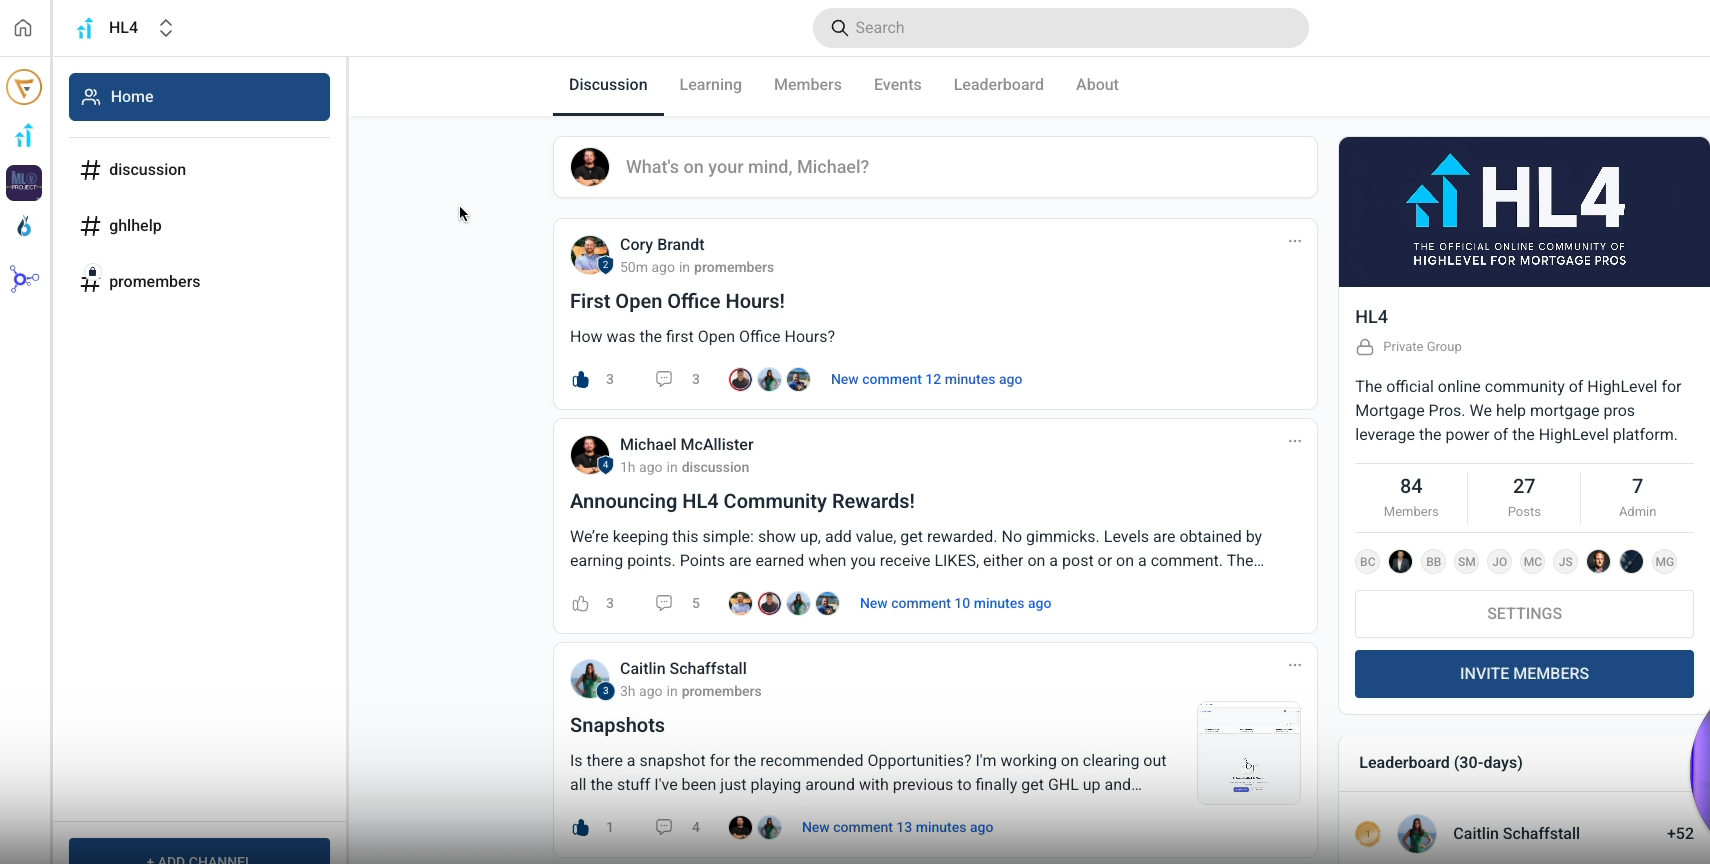Switch to the Members tab
The width and height of the screenshot is (1710, 864).
[808, 85]
